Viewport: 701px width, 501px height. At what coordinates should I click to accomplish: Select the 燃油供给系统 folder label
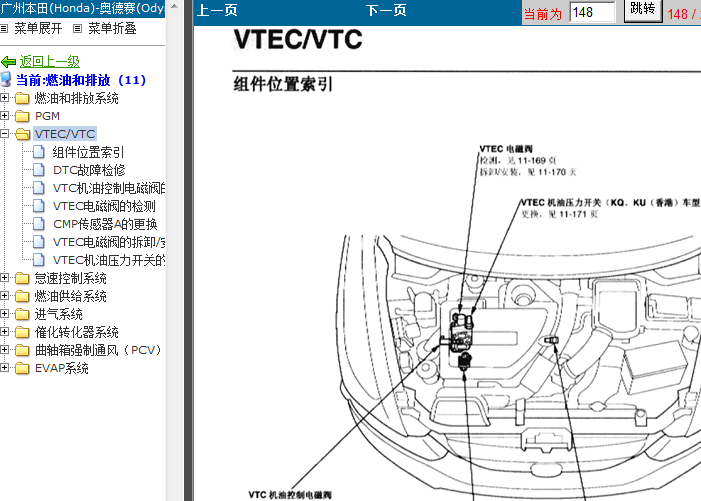[x=71, y=296]
